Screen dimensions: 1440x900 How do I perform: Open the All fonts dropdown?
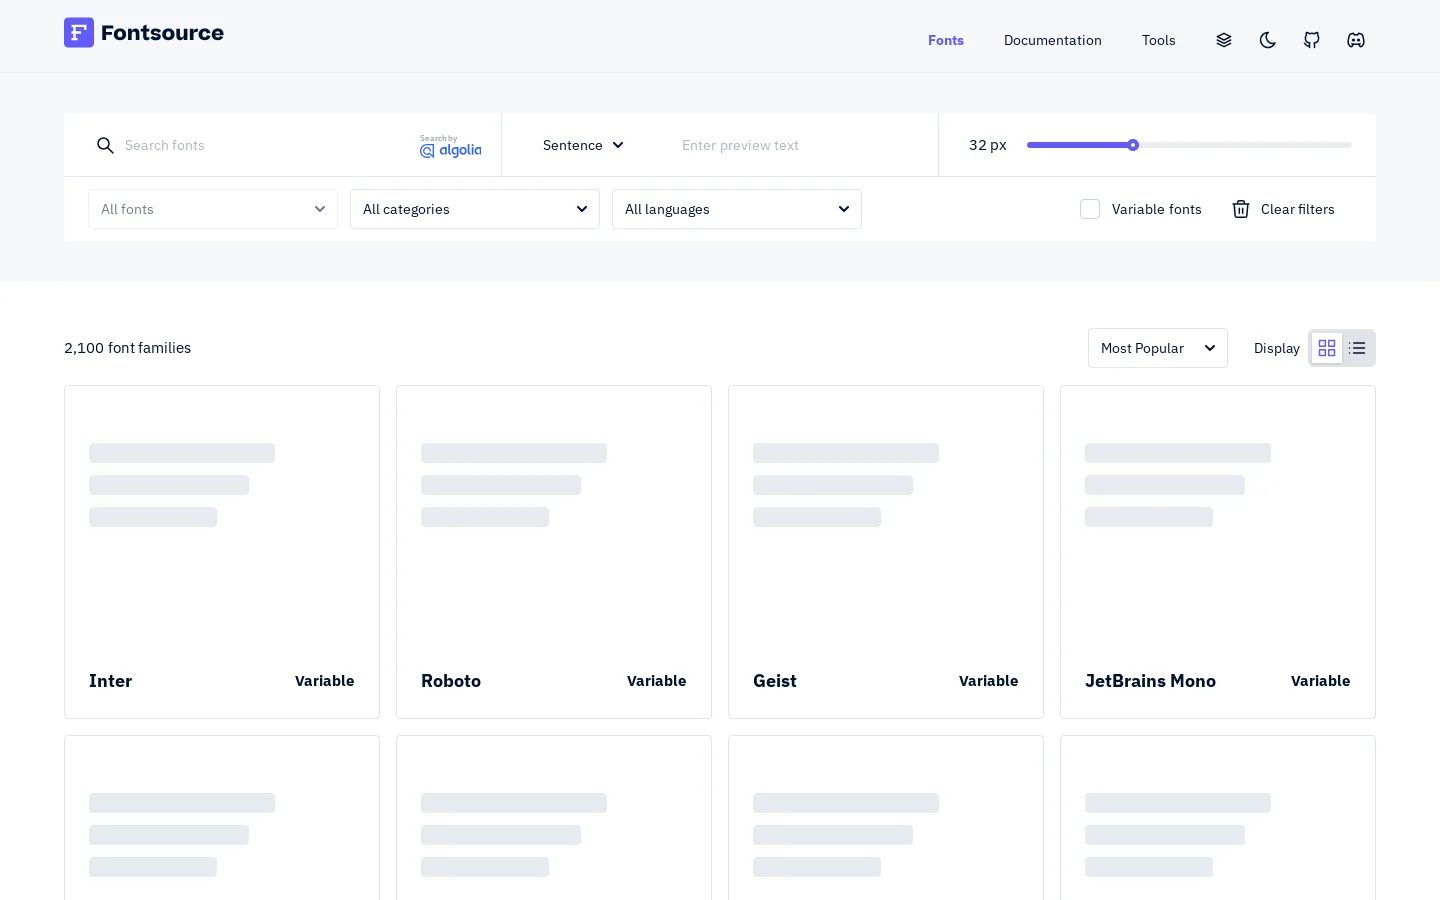(213, 209)
